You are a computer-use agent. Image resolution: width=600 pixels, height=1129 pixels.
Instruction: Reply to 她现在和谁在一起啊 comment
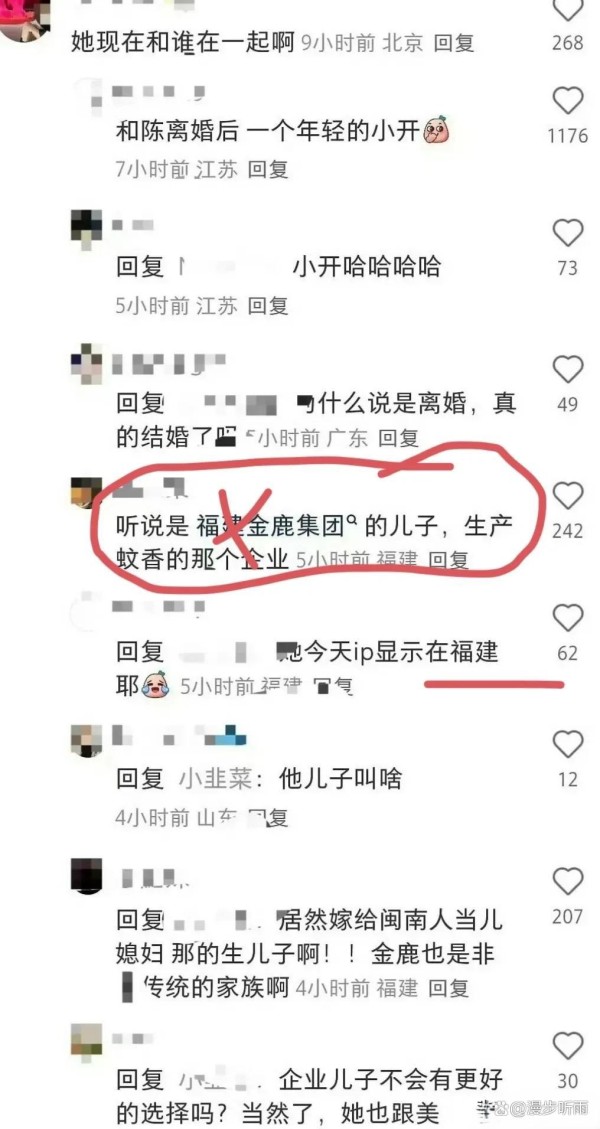pos(455,43)
